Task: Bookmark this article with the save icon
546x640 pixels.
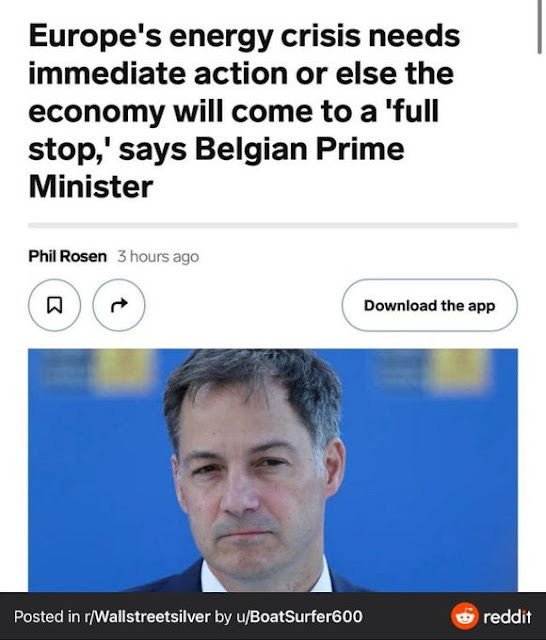Action: coord(54,305)
